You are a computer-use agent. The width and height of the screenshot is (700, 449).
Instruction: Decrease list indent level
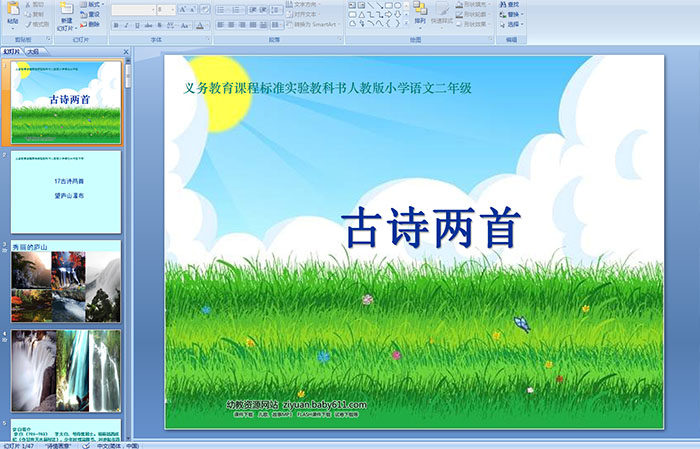click(x=253, y=9)
